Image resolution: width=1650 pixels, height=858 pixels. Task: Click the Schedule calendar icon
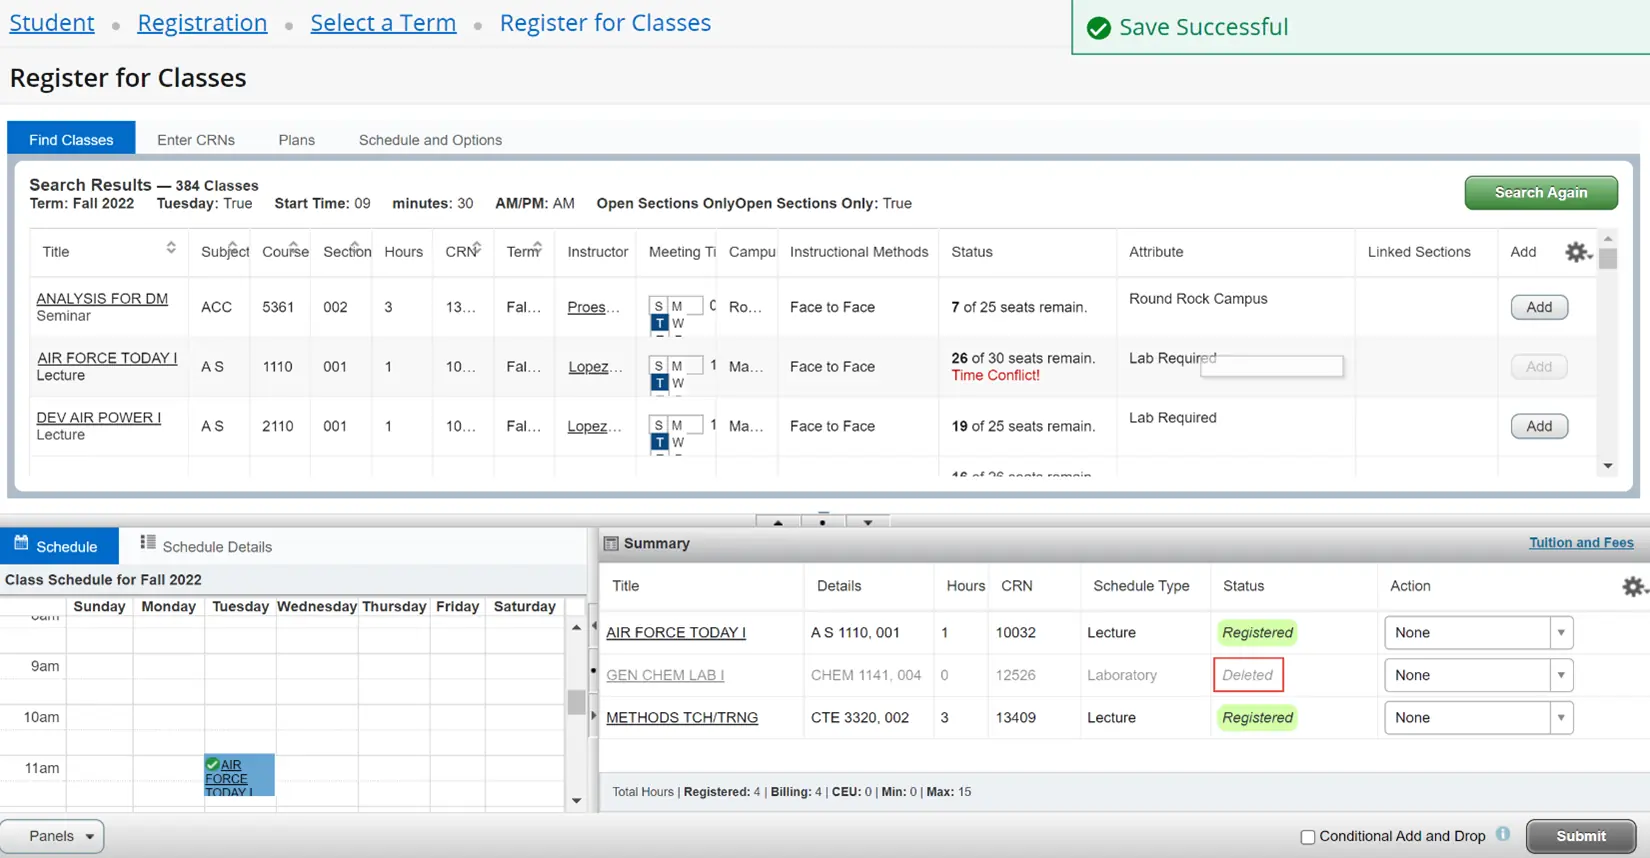(21, 543)
